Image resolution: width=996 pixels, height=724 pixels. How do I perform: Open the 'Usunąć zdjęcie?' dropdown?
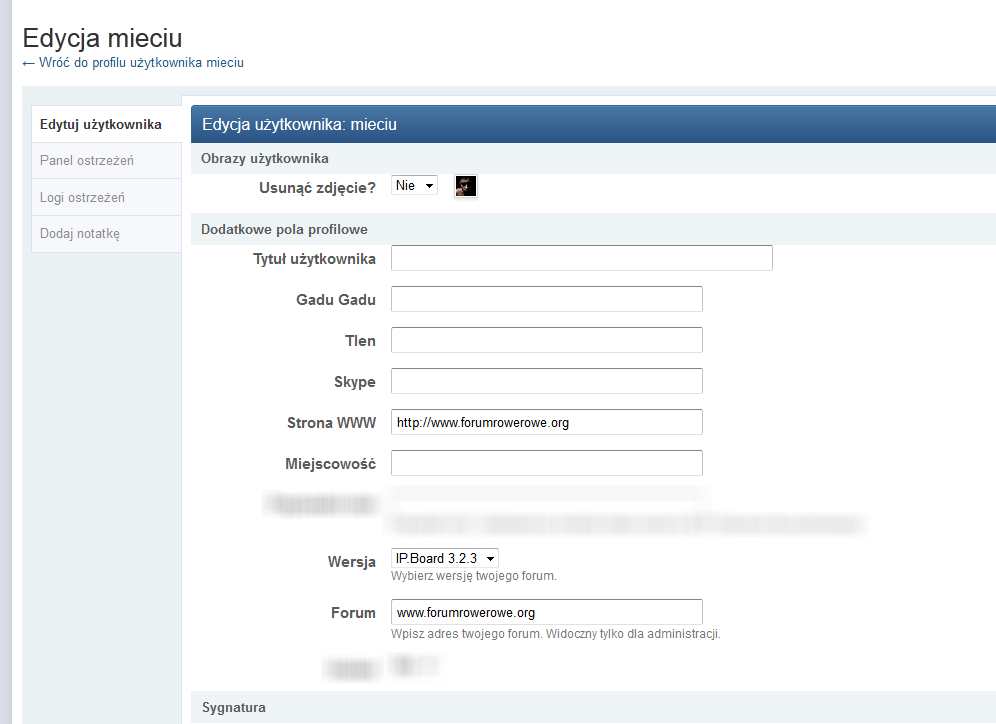pyautogui.click(x=413, y=184)
